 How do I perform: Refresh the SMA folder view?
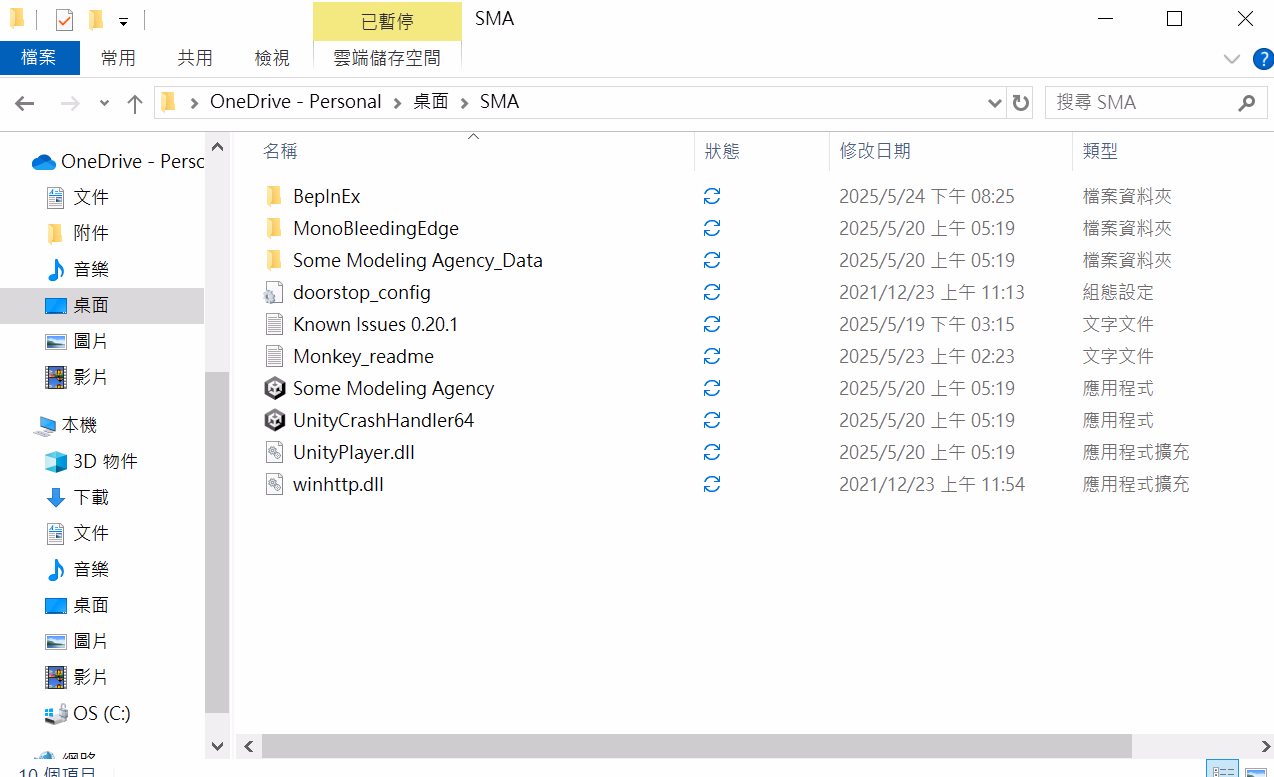point(1020,102)
